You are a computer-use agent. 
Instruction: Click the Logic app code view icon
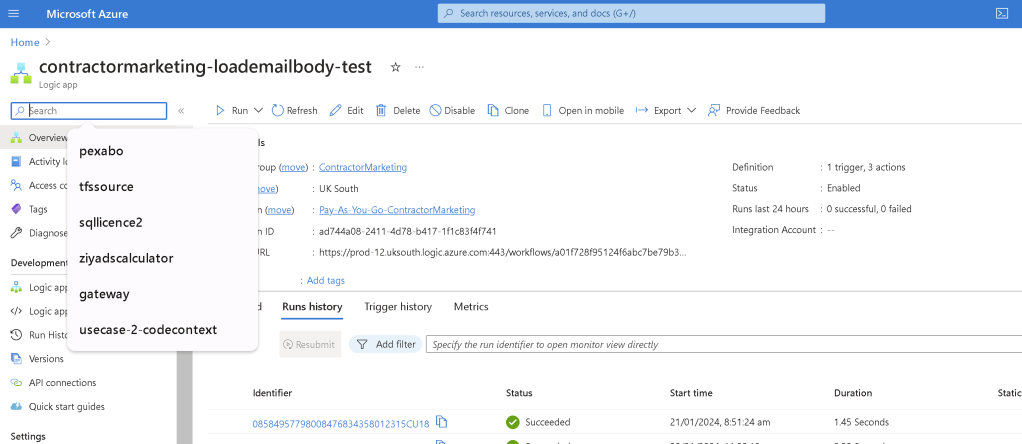coord(16,311)
